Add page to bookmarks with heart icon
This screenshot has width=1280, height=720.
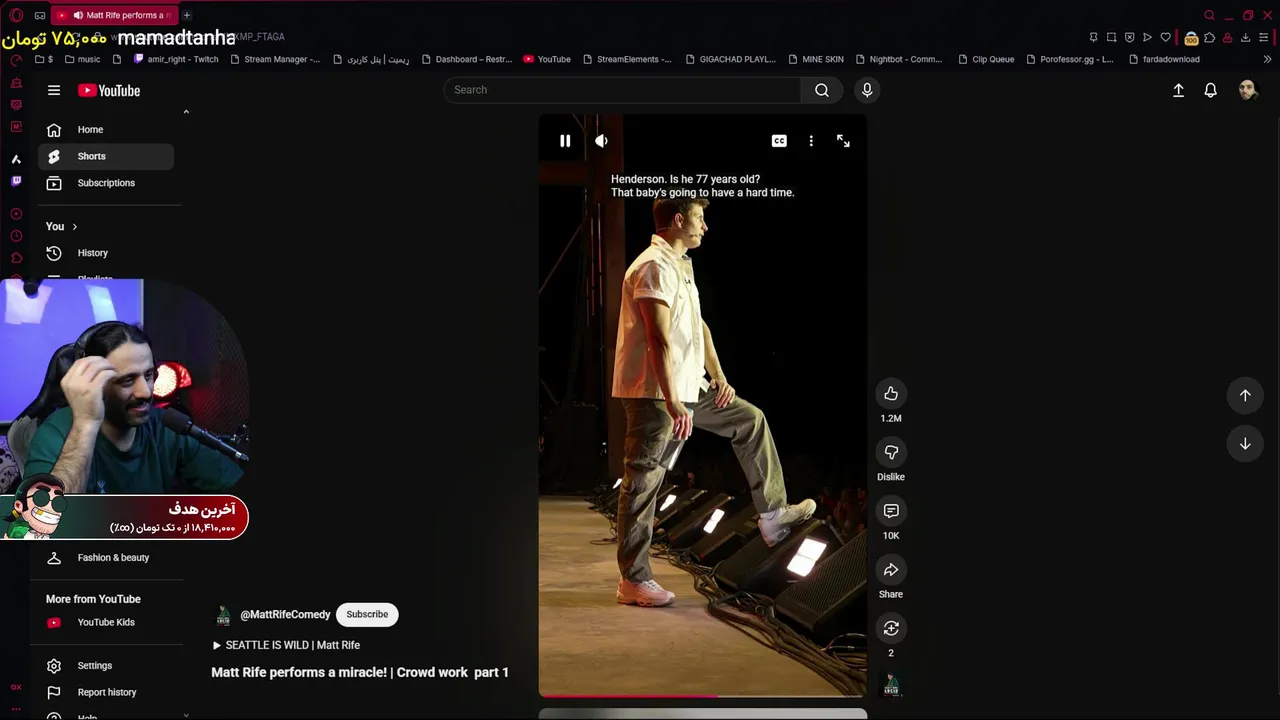(x=1165, y=38)
